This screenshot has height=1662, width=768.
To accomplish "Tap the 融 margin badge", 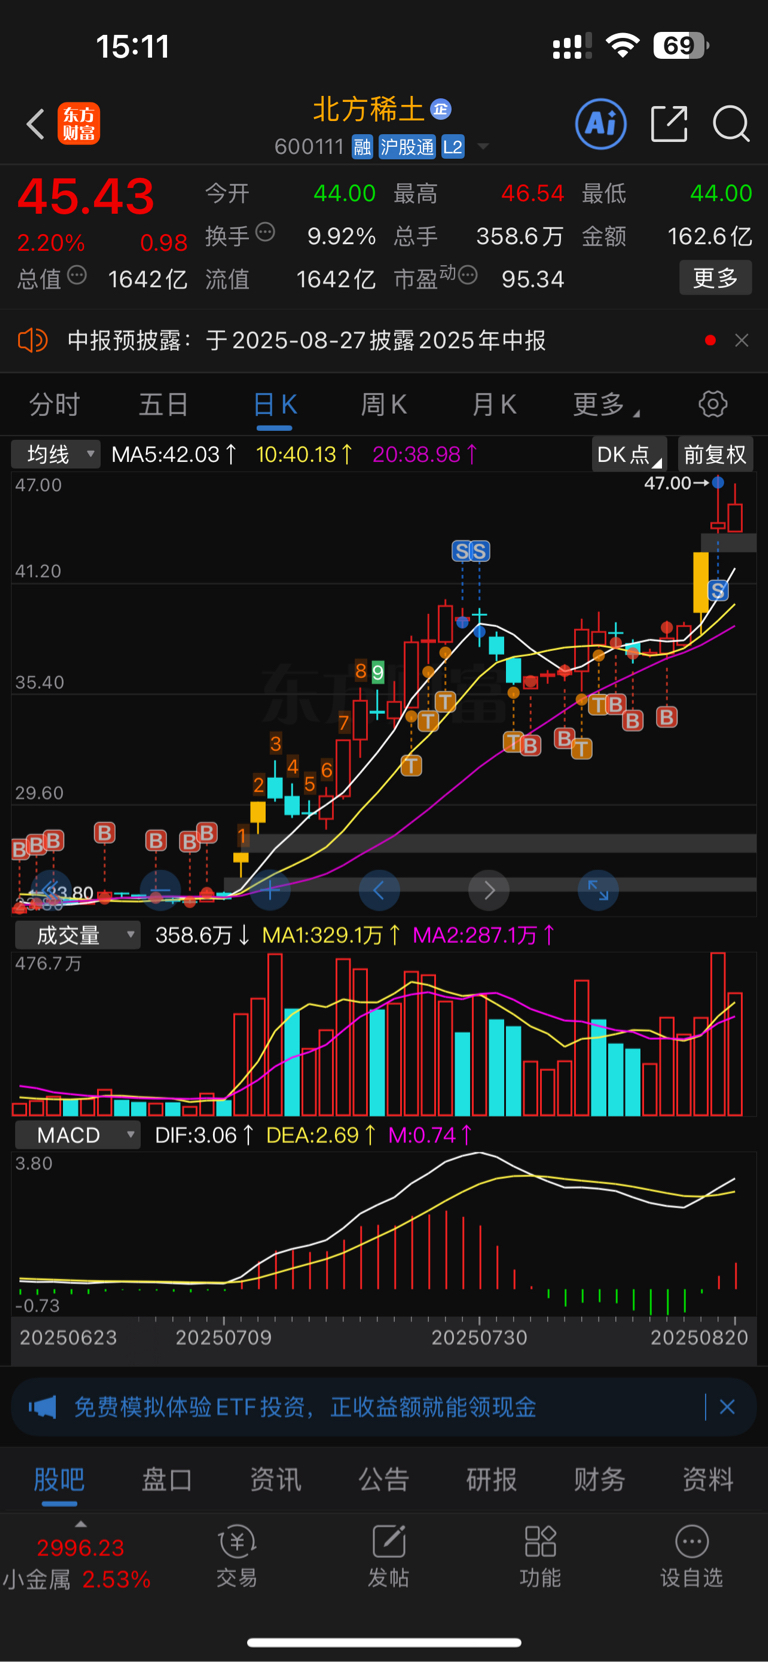I will click(362, 147).
